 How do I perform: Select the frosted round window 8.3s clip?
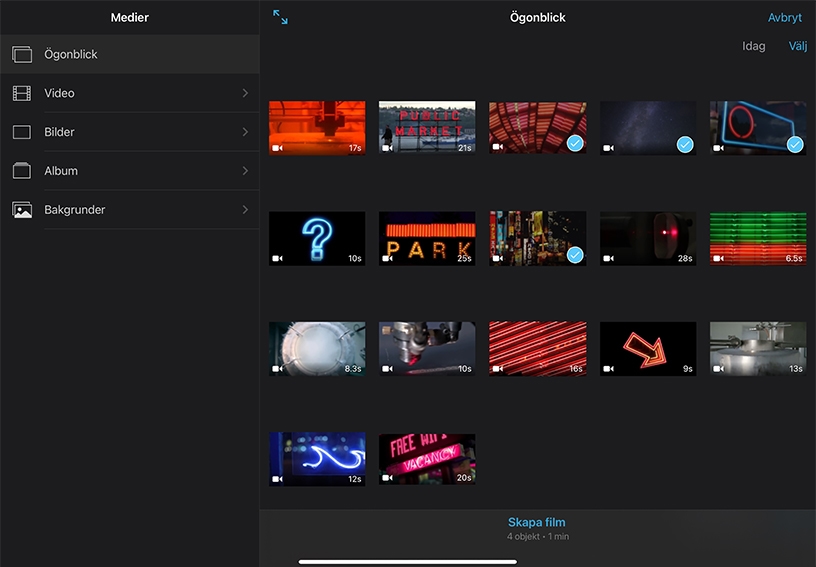pos(317,349)
